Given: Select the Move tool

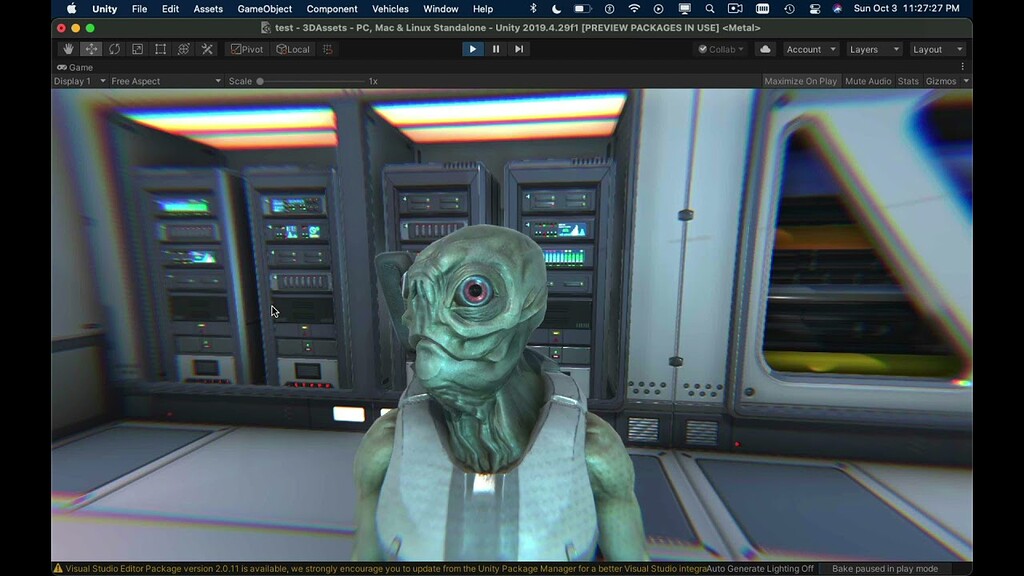Looking at the screenshot, I should (89, 48).
